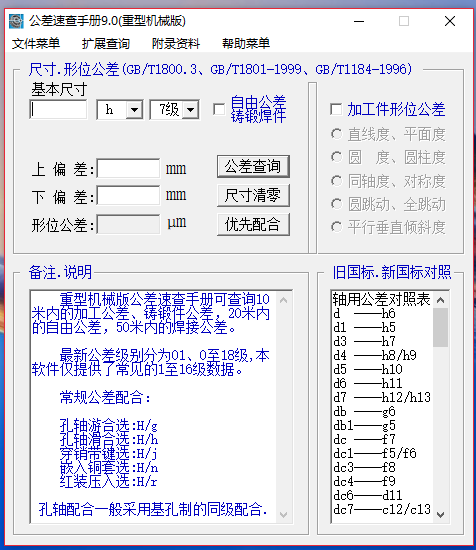Click the 公差查询 button
The height and width of the screenshot is (550, 476).
point(253,166)
